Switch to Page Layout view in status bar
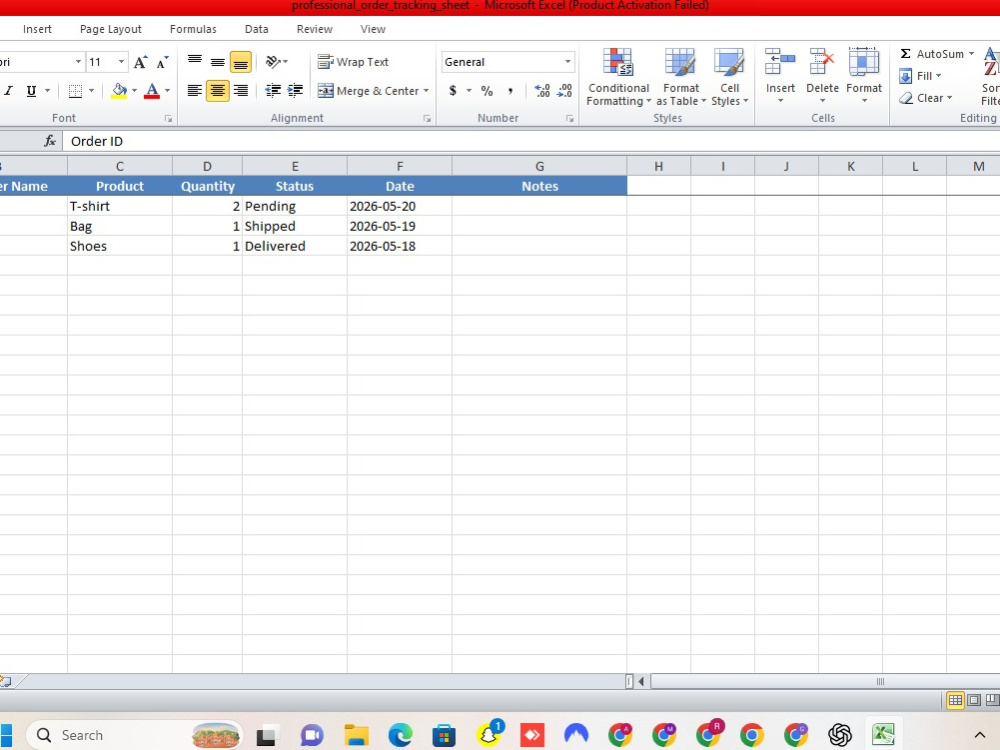This screenshot has height=750, width=1000. click(x=974, y=700)
